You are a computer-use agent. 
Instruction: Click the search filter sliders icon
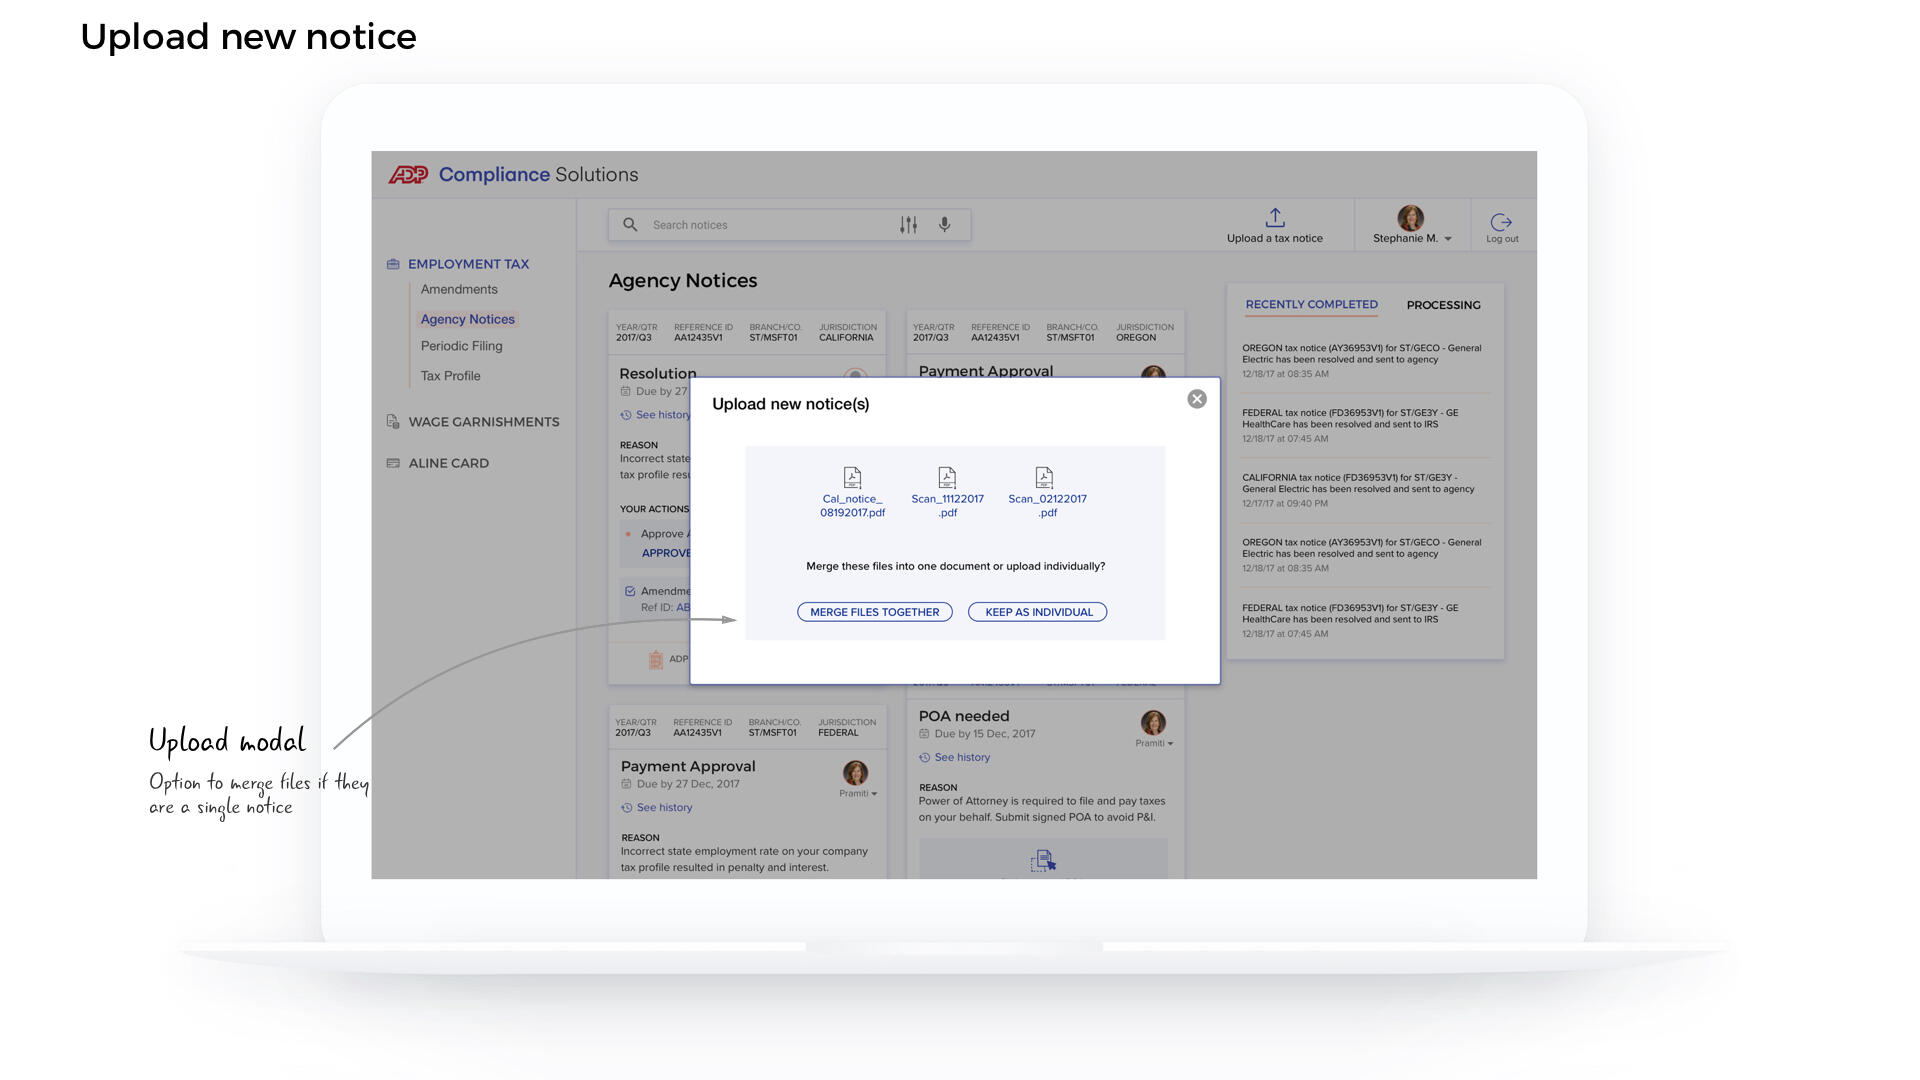coord(908,225)
